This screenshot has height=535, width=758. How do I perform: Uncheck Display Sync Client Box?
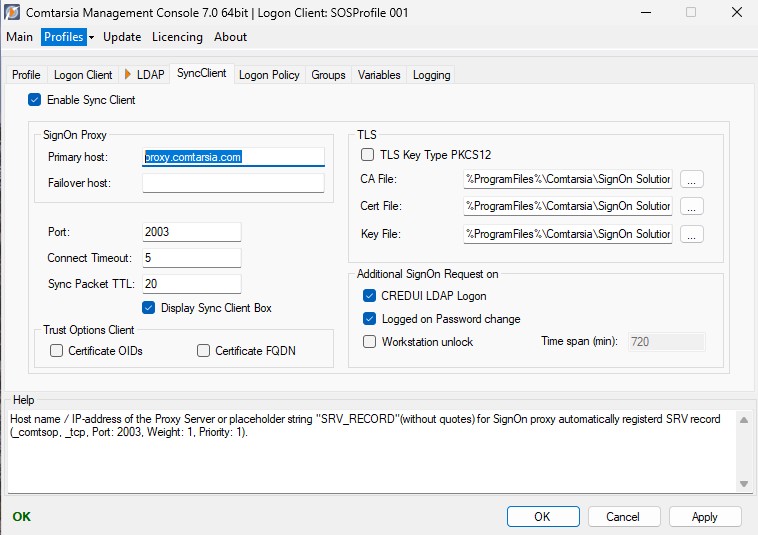point(149,308)
